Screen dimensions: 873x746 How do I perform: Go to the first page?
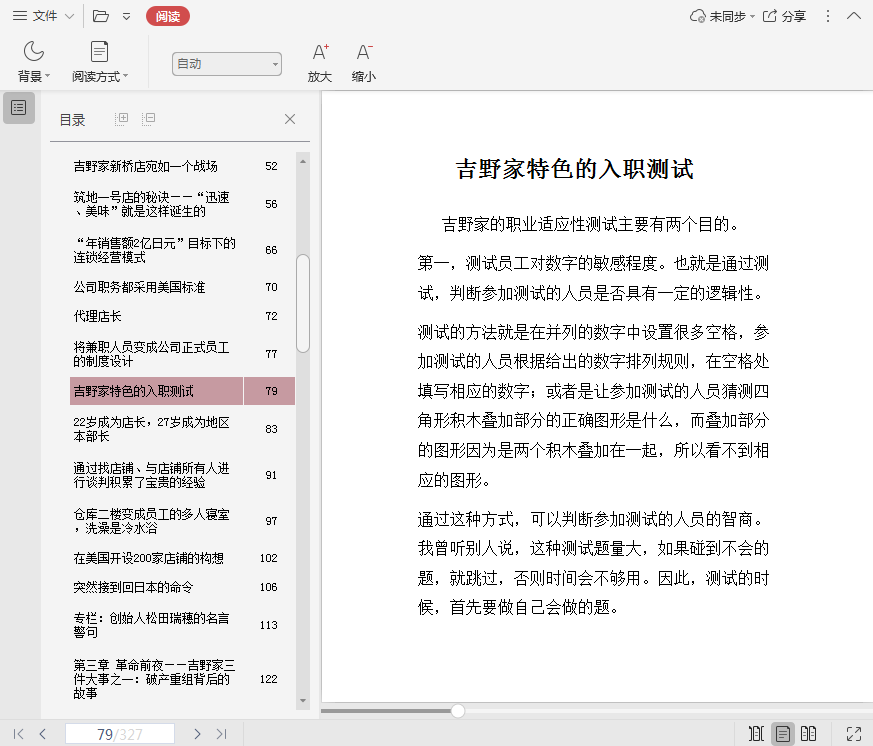pos(18,734)
